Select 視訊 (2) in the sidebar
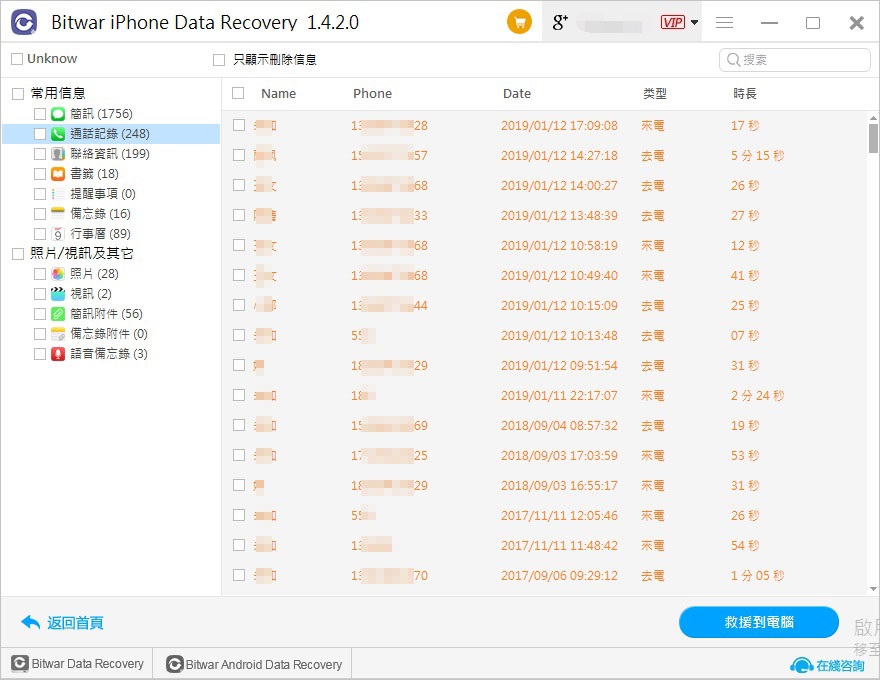Image resolution: width=880 pixels, height=680 pixels. tap(91, 293)
